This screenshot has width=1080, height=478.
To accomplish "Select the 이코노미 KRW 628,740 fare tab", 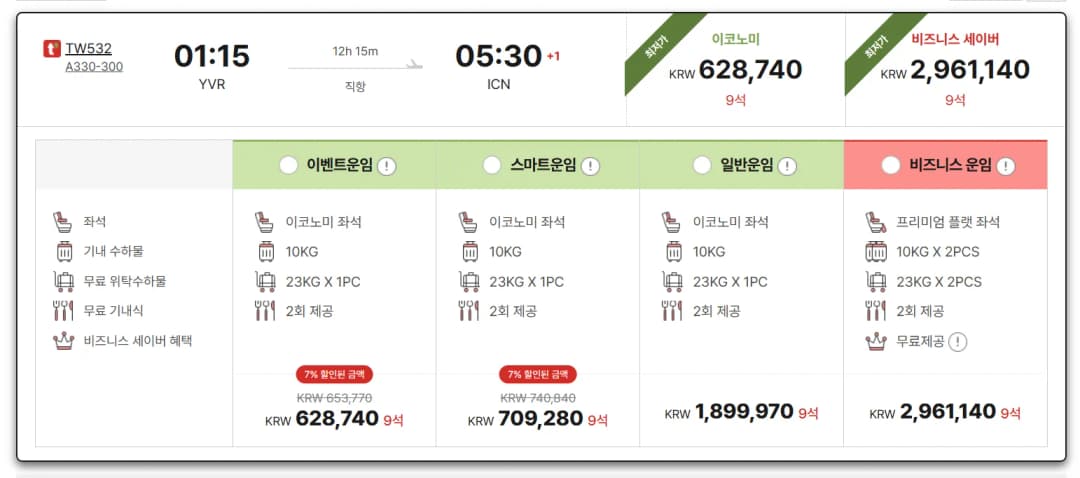I will click(736, 70).
